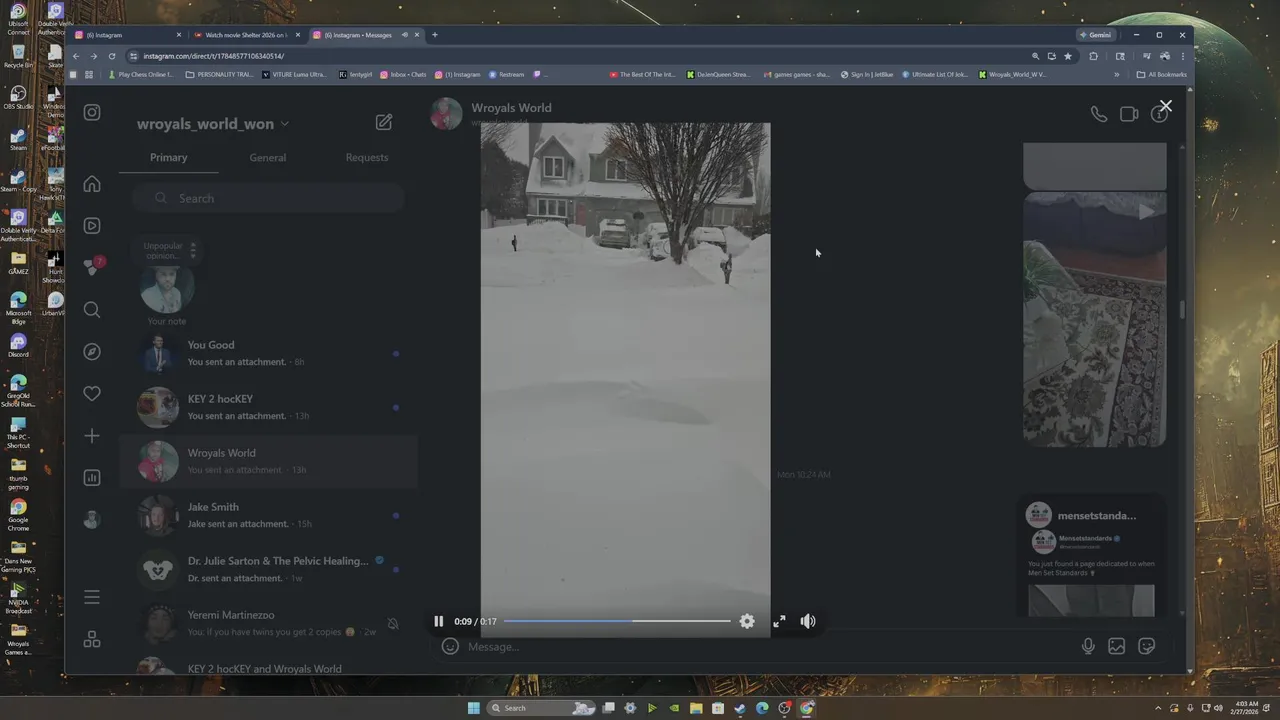
Task: Reload the page in Chrome
Action: point(112,56)
